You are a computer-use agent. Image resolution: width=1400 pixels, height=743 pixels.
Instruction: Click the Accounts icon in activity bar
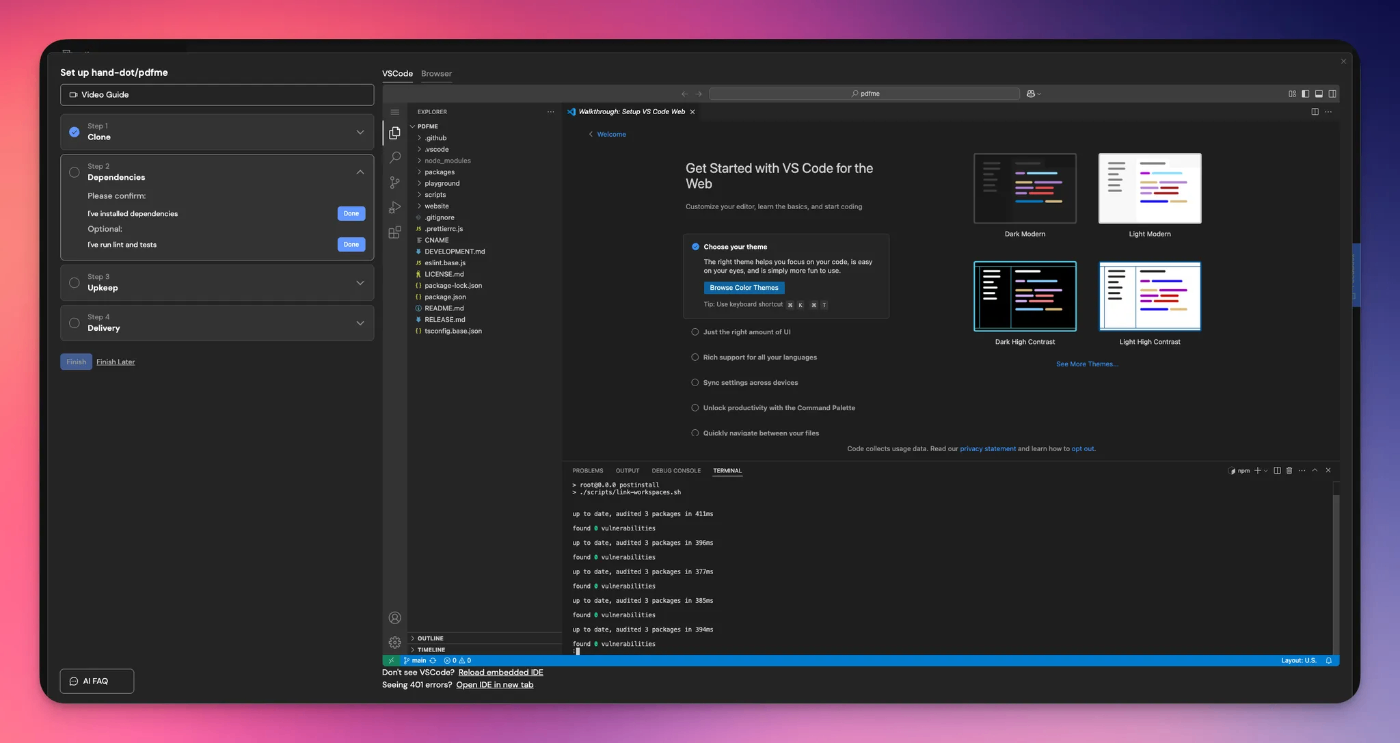(x=395, y=618)
